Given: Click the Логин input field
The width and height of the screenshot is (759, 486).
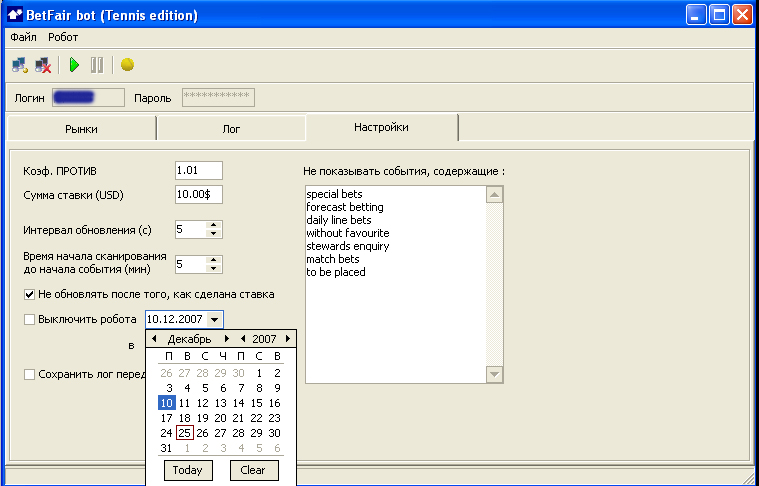Looking at the screenshot, I should [x=88, y=97].
